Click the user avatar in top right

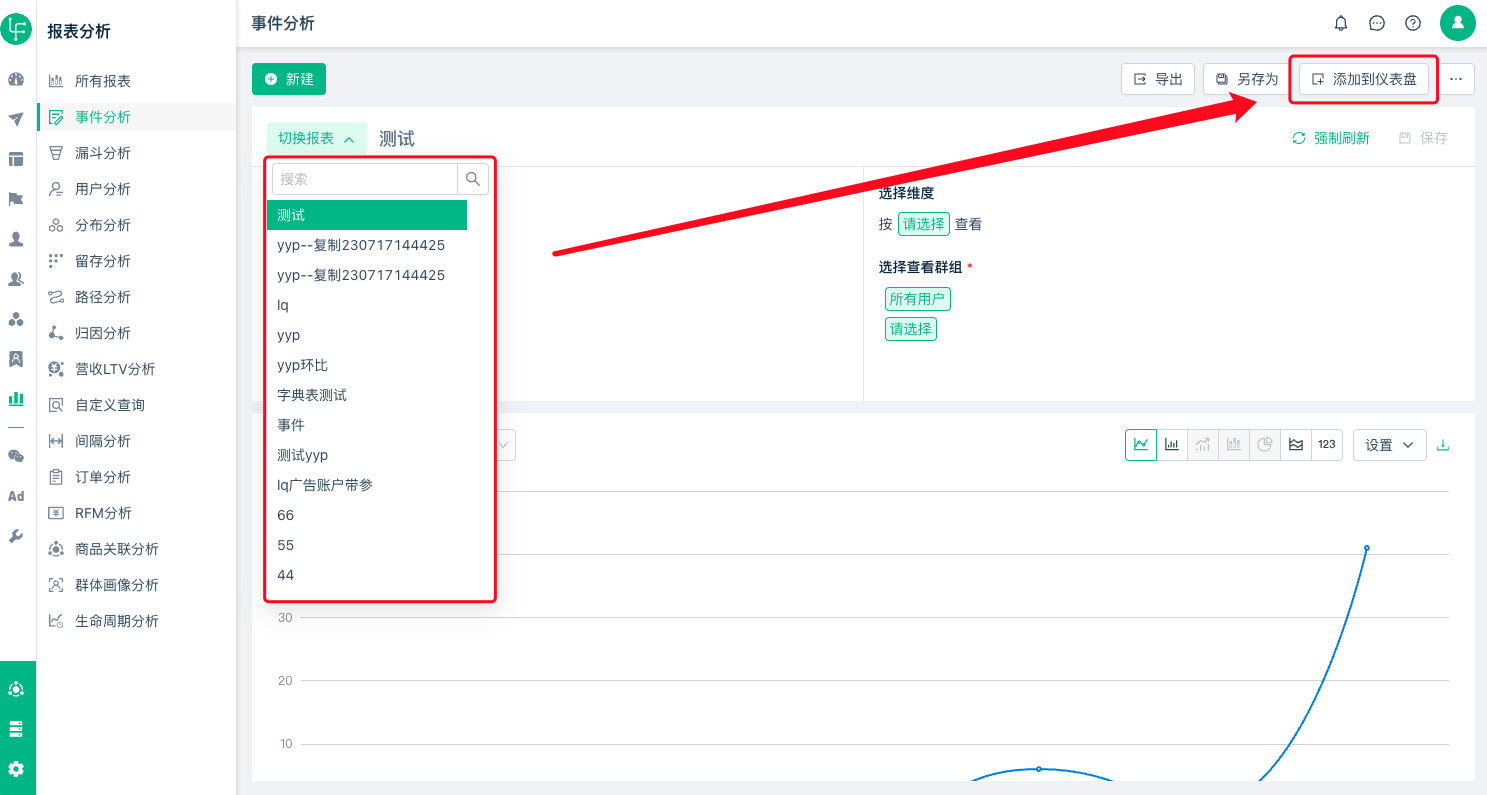1458,23
